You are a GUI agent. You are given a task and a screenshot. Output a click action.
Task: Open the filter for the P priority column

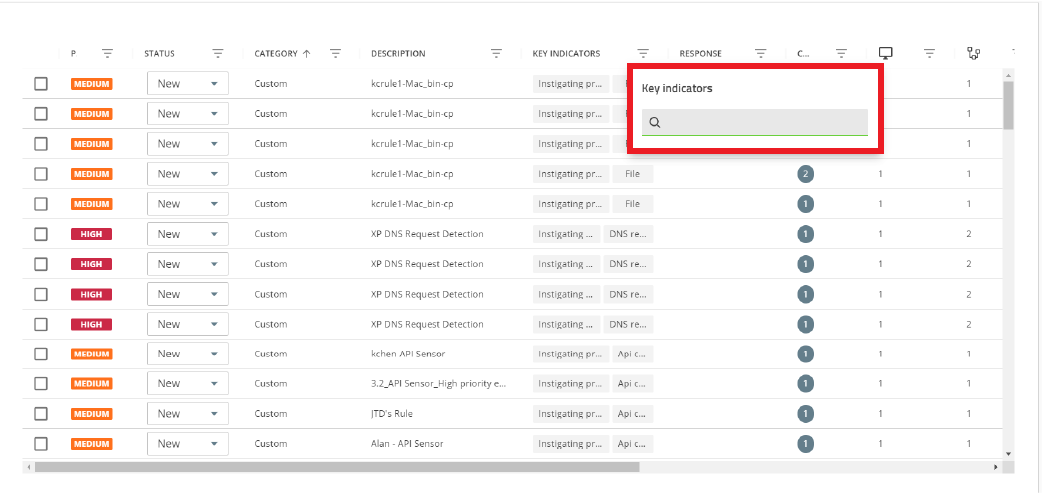[108, 54]
